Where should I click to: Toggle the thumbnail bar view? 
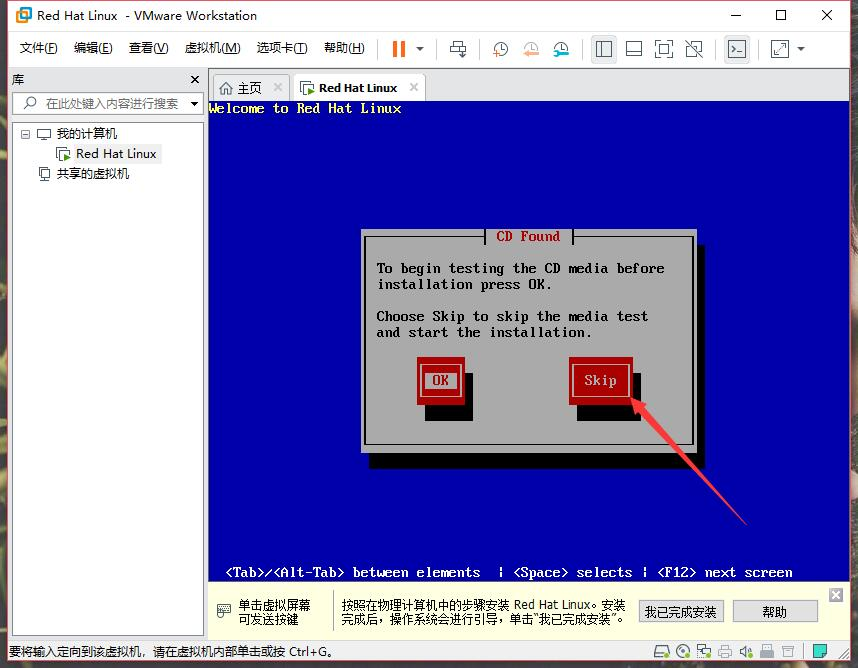click(634, 49)
